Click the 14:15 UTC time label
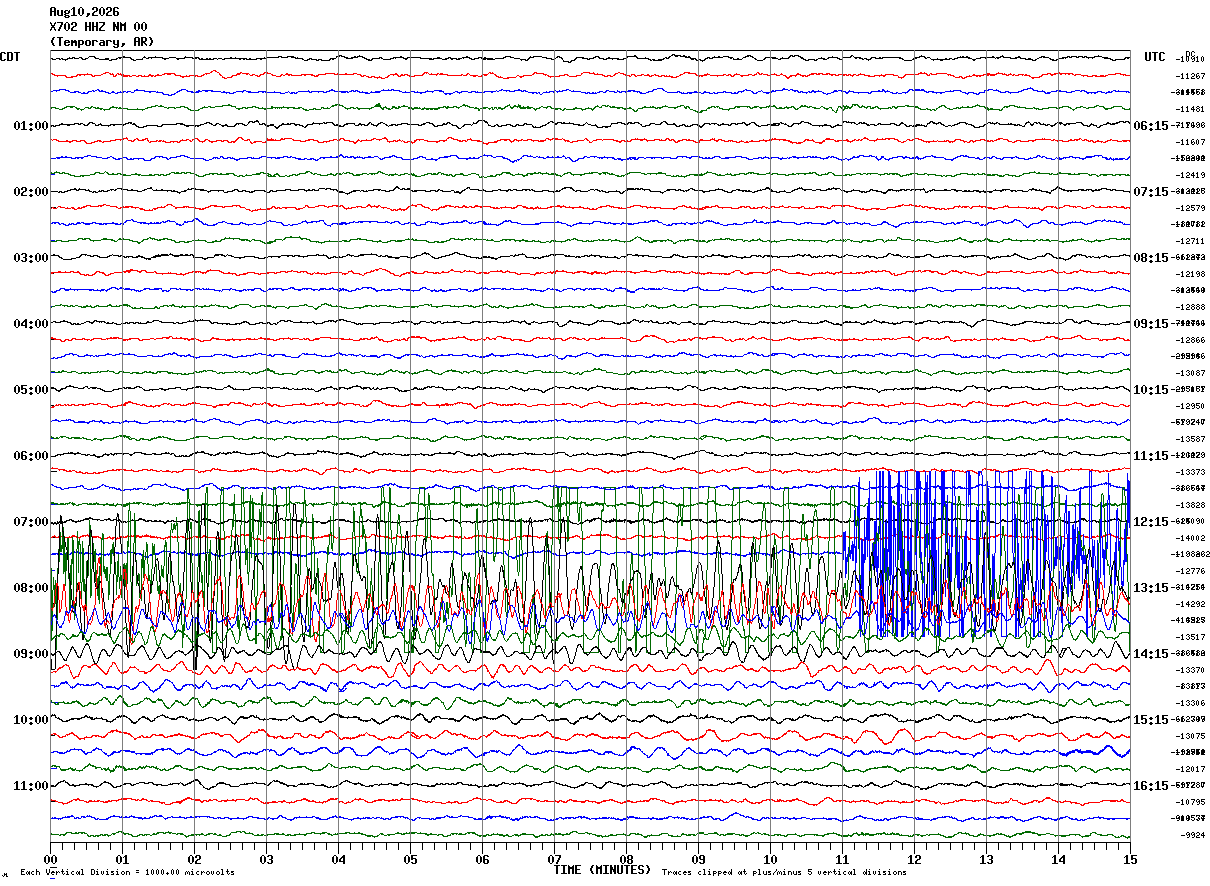 point(1151,654)
